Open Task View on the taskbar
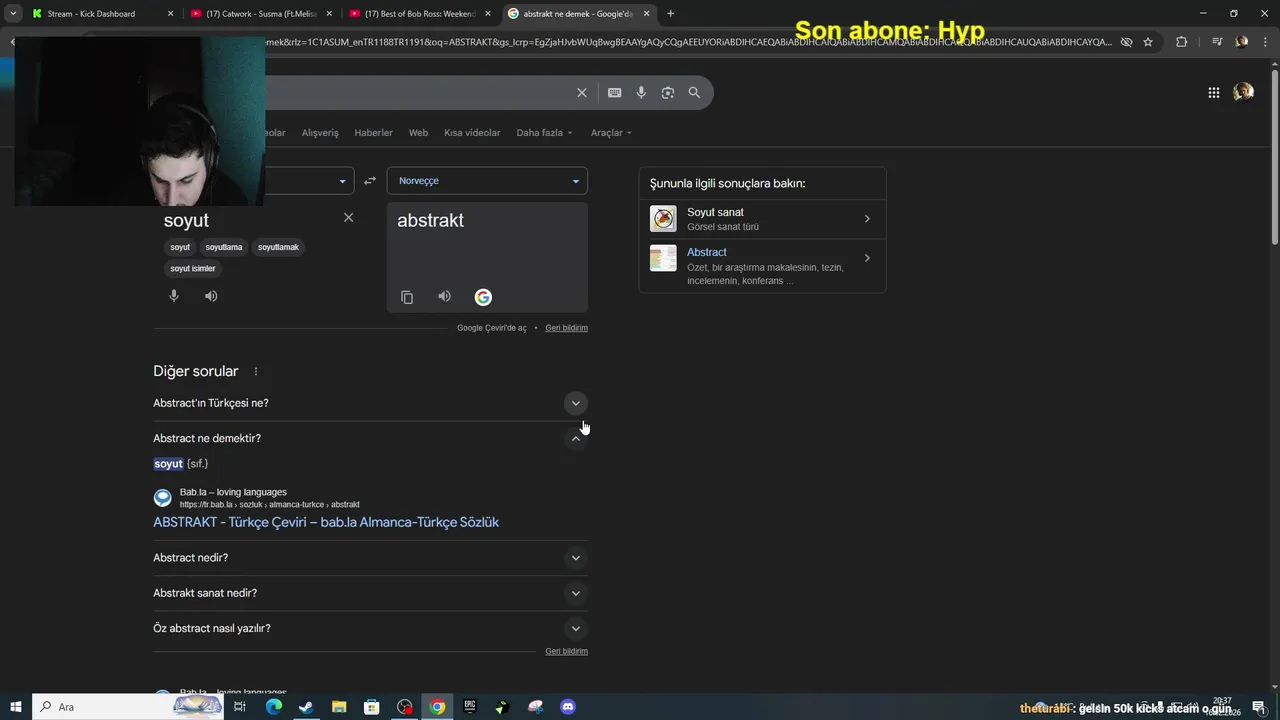Screen dimensions: 1280x720 click(240, 707)
